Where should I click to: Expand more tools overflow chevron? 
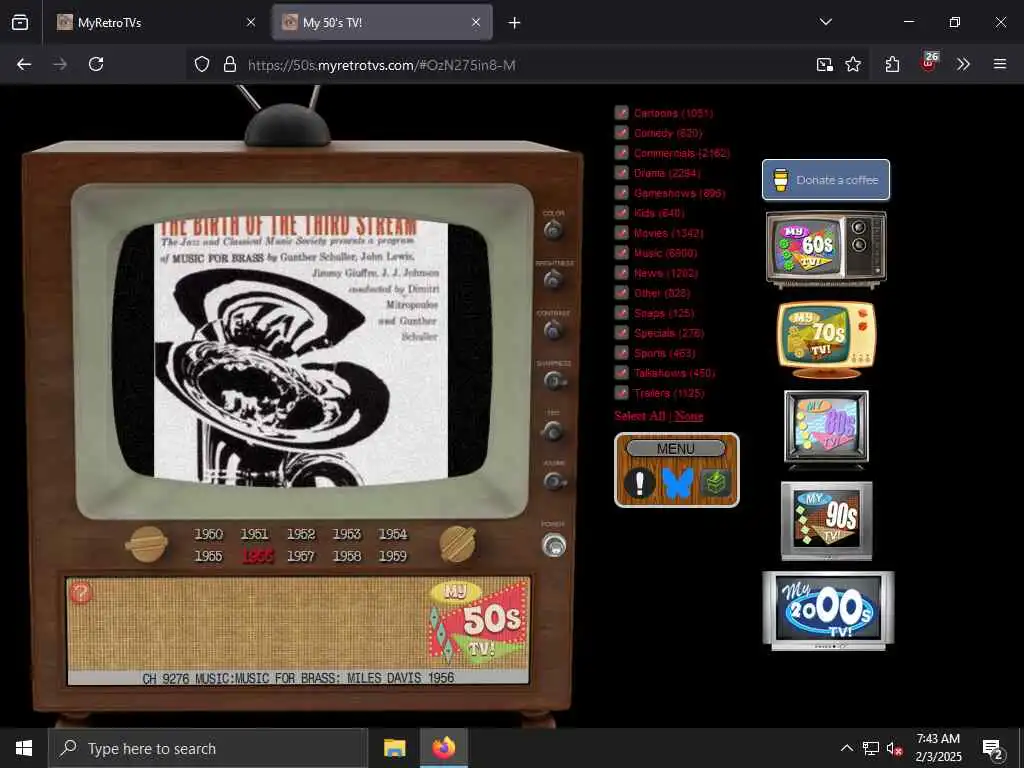click(963, 64)
